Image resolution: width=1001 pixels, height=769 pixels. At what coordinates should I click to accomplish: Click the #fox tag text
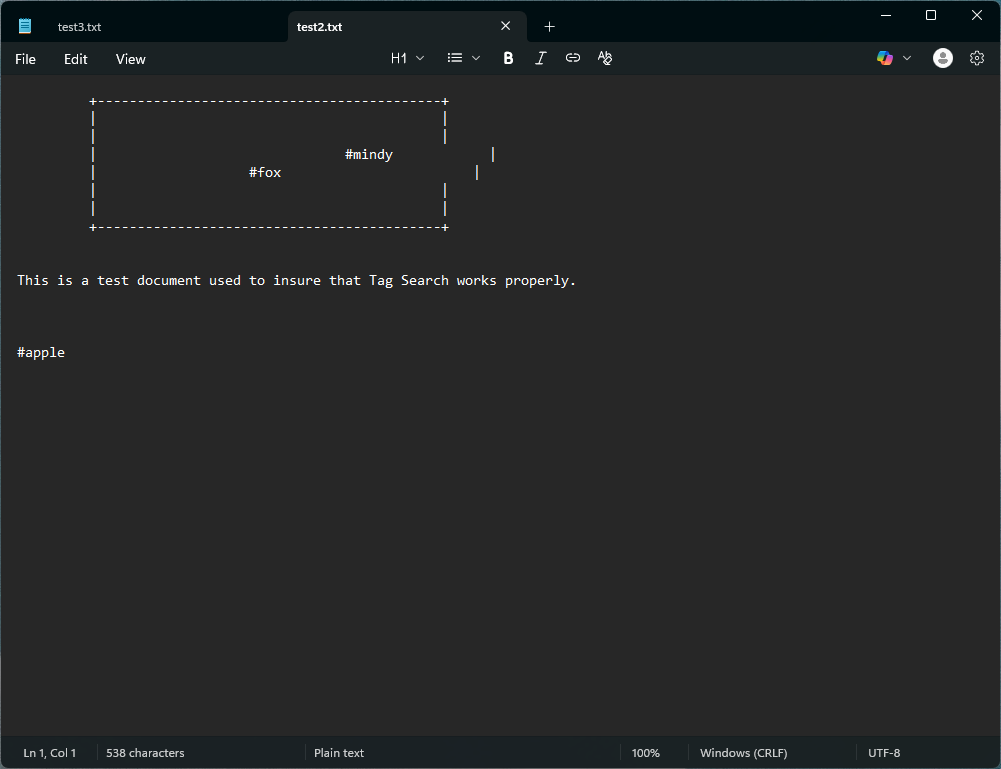click(x=265, y=172)
